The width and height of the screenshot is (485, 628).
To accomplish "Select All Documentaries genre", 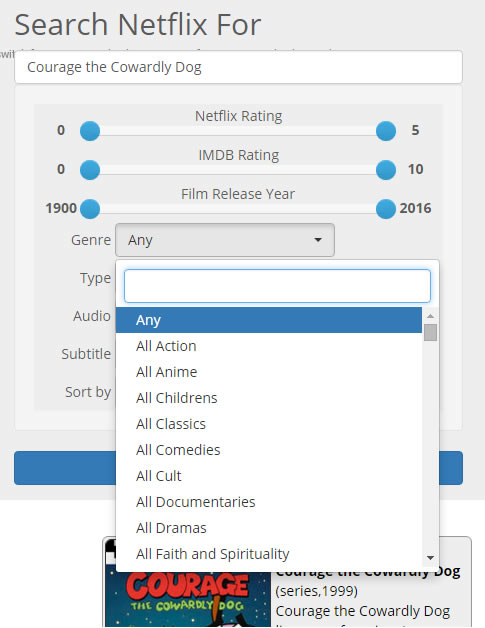I will 269,502.
